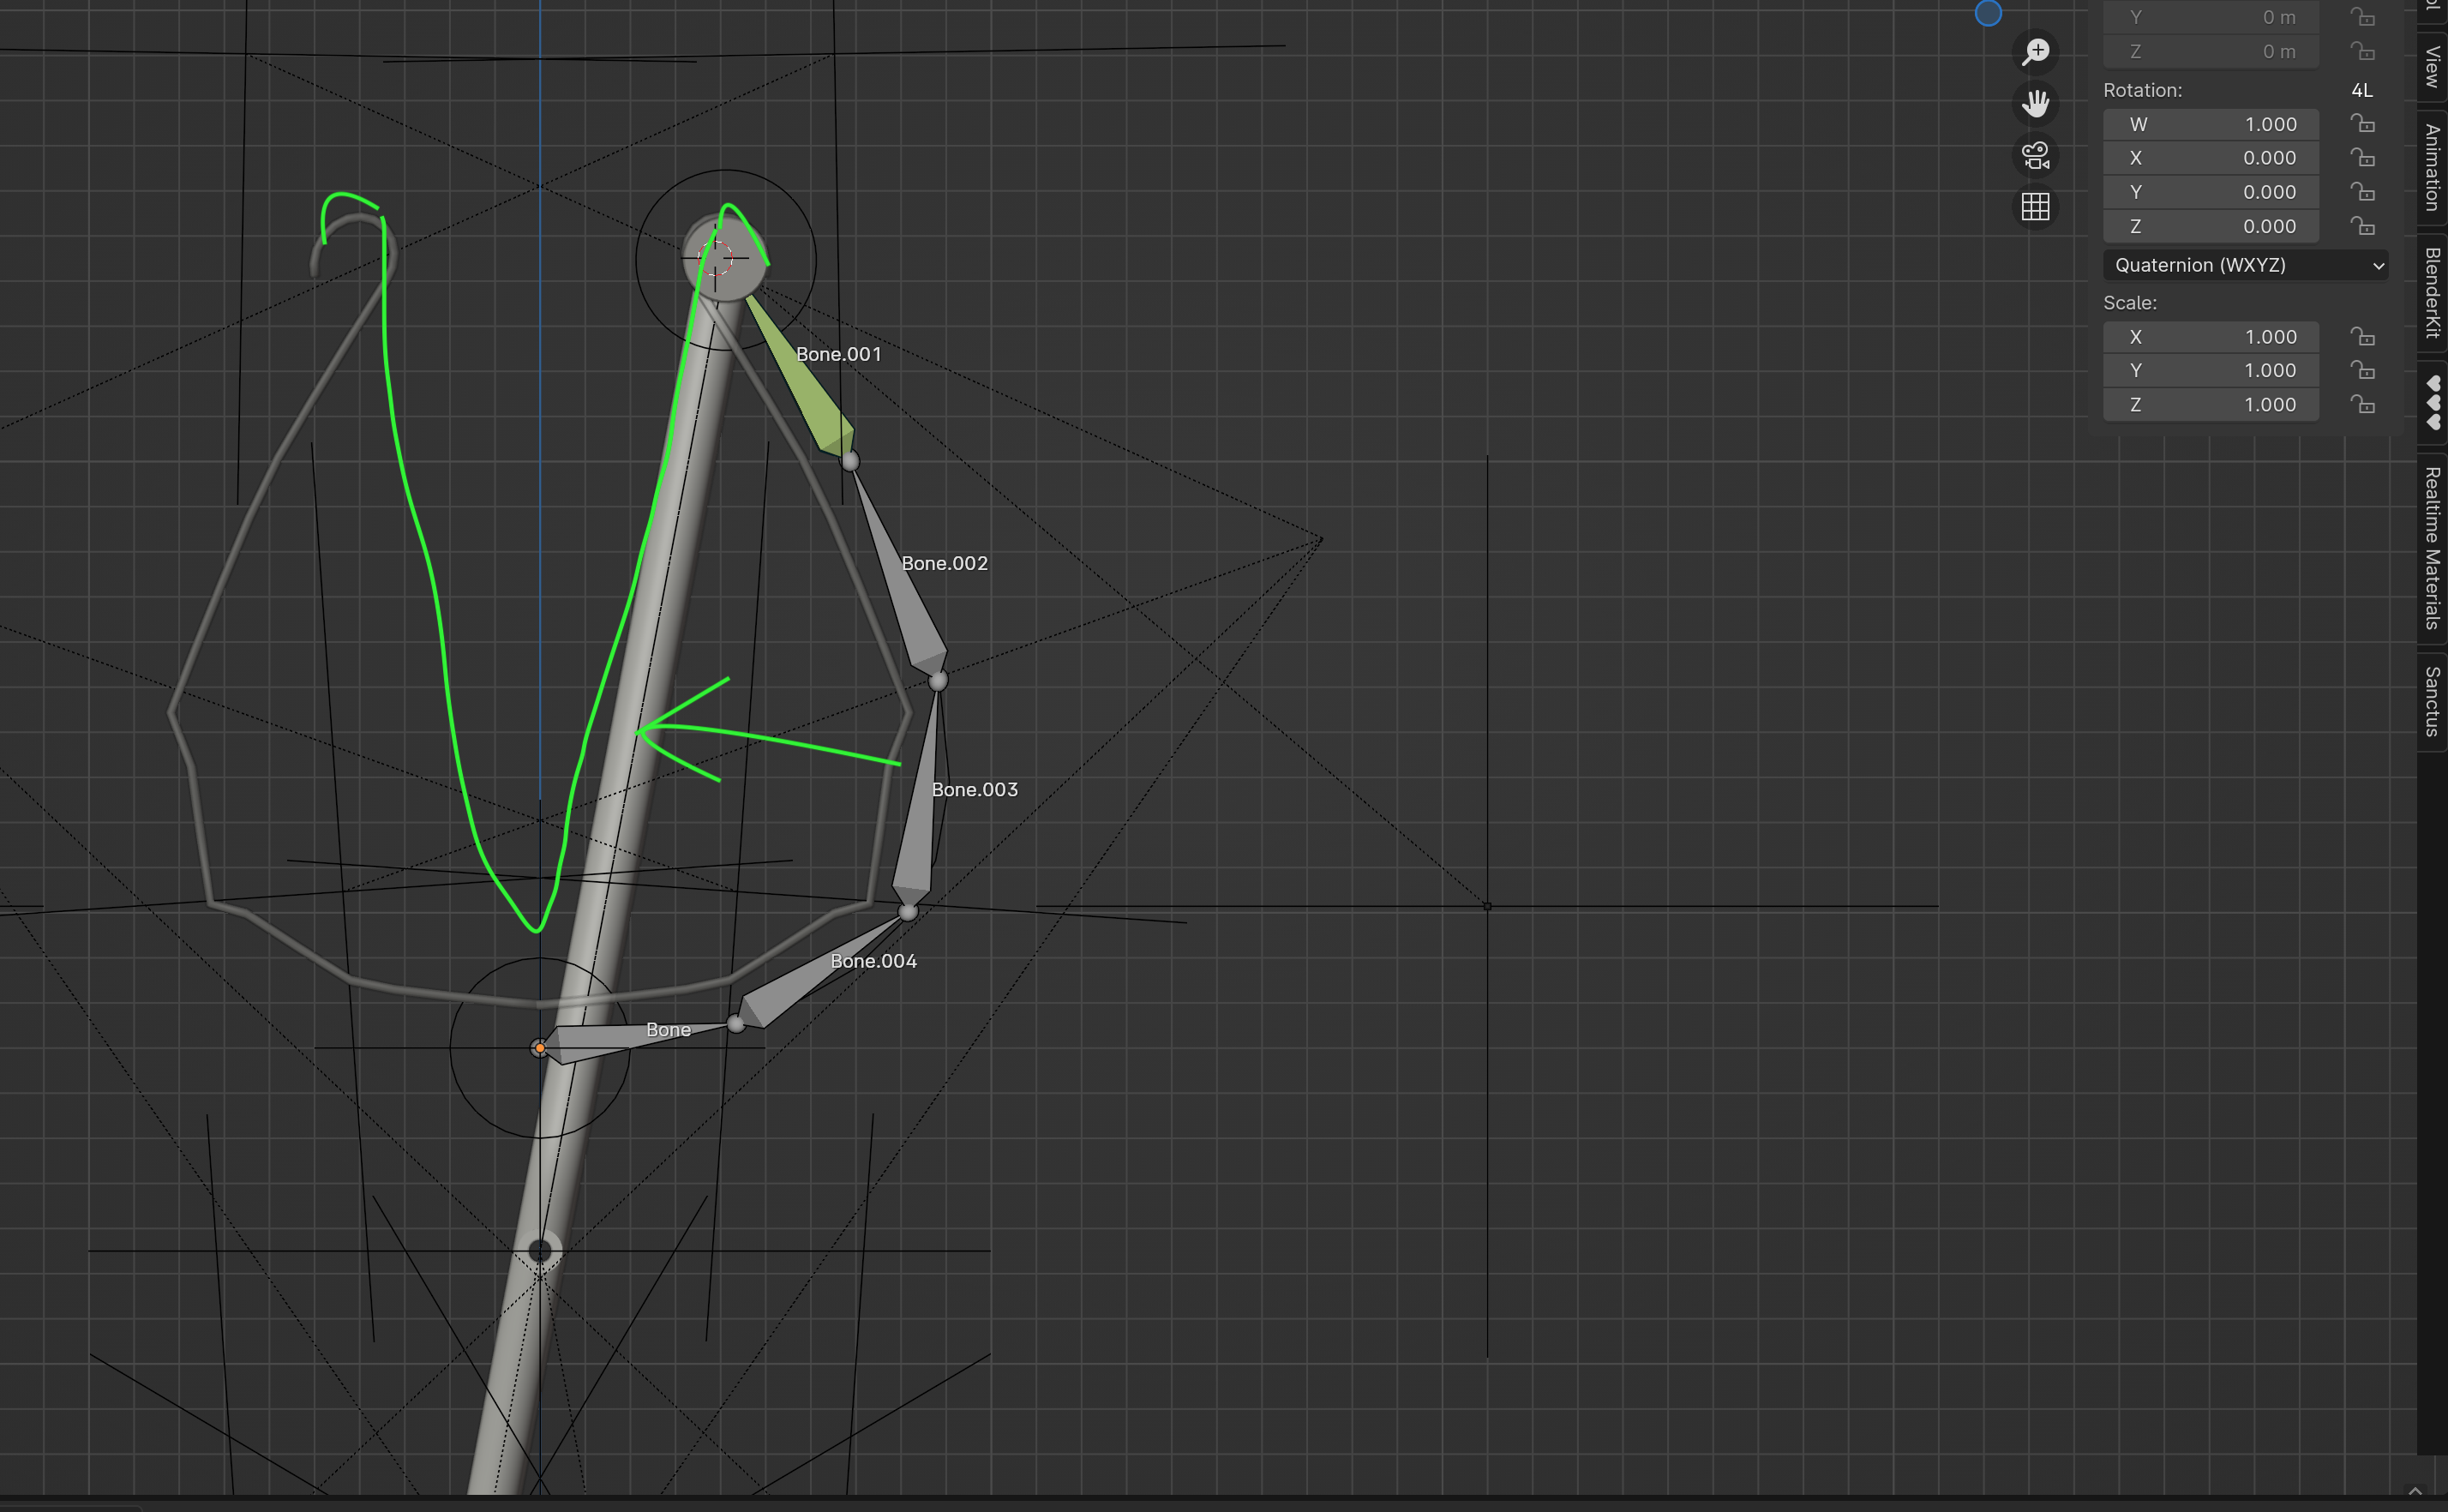
Task: Open the Quaternion (WXYZ) rotation mode dropdown
Action: click(2246, 265)
